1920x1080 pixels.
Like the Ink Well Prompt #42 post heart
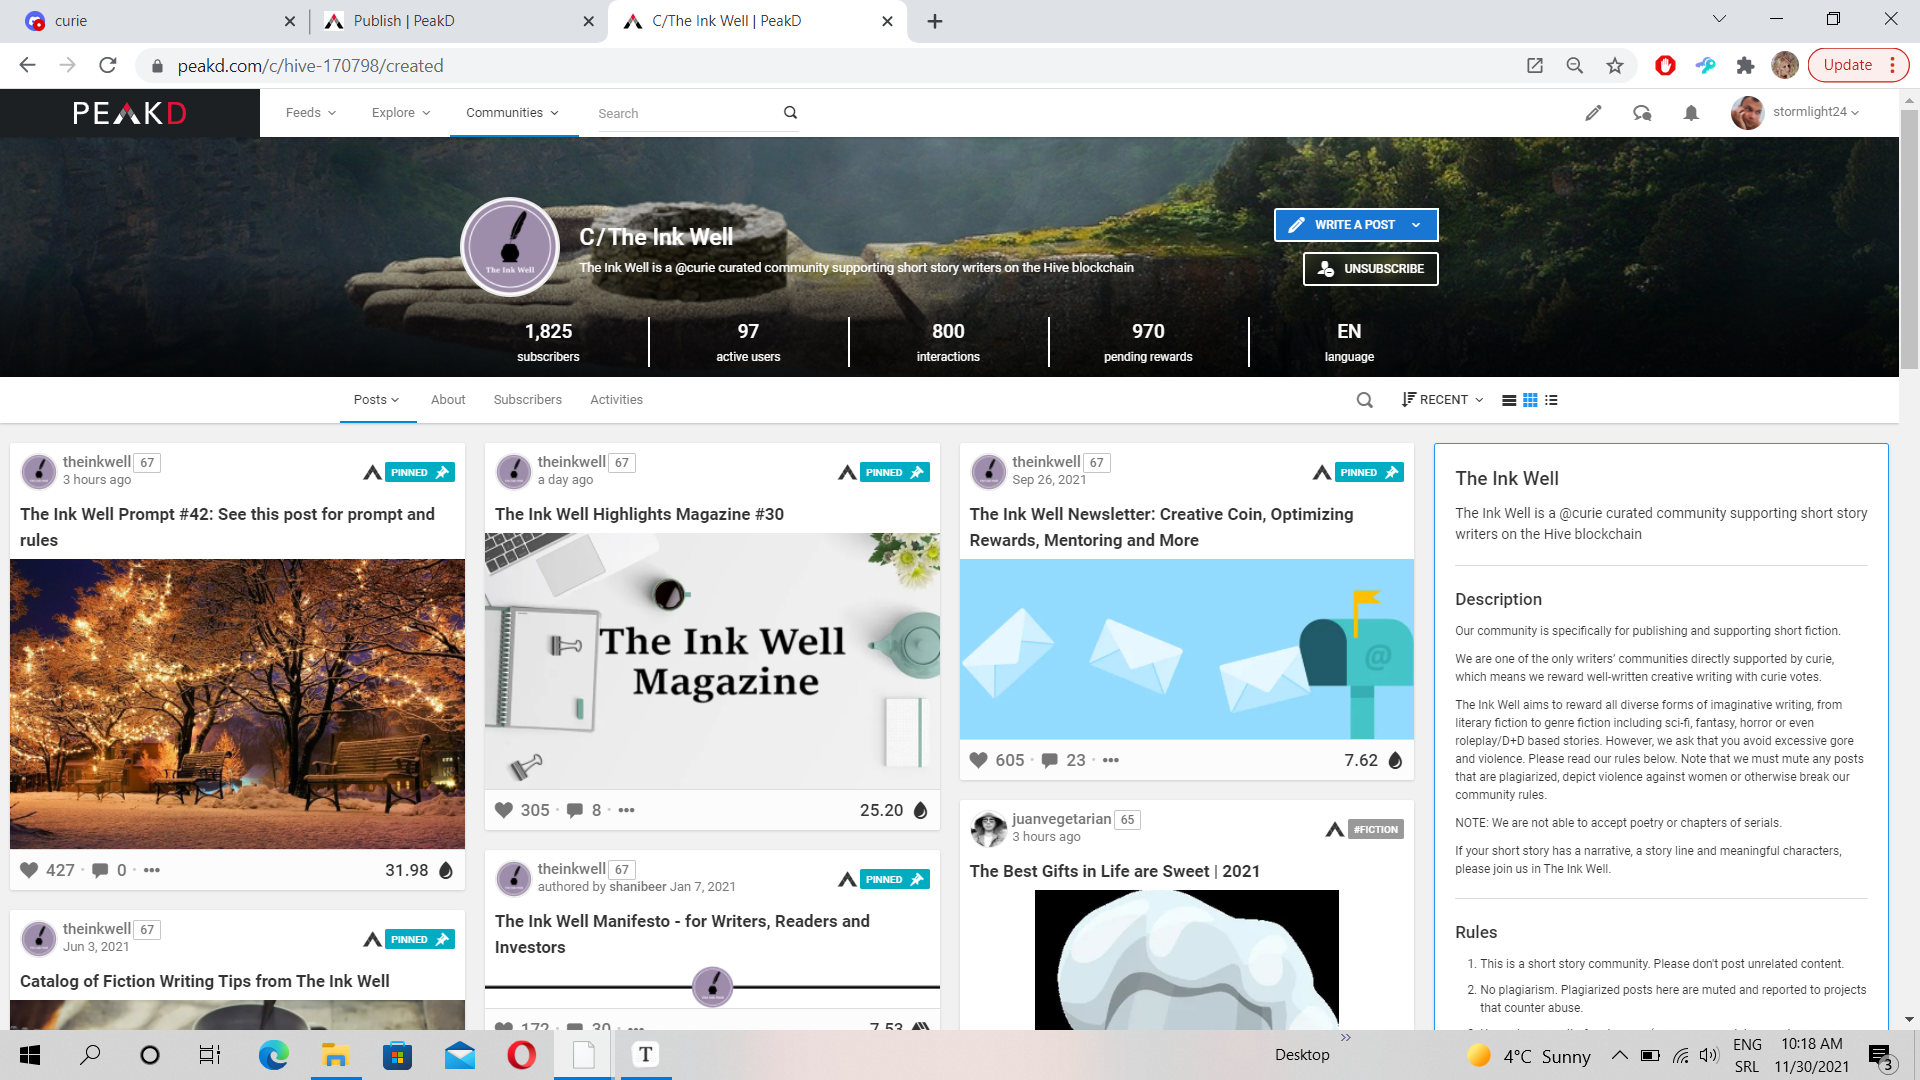[x=29, y=870]
